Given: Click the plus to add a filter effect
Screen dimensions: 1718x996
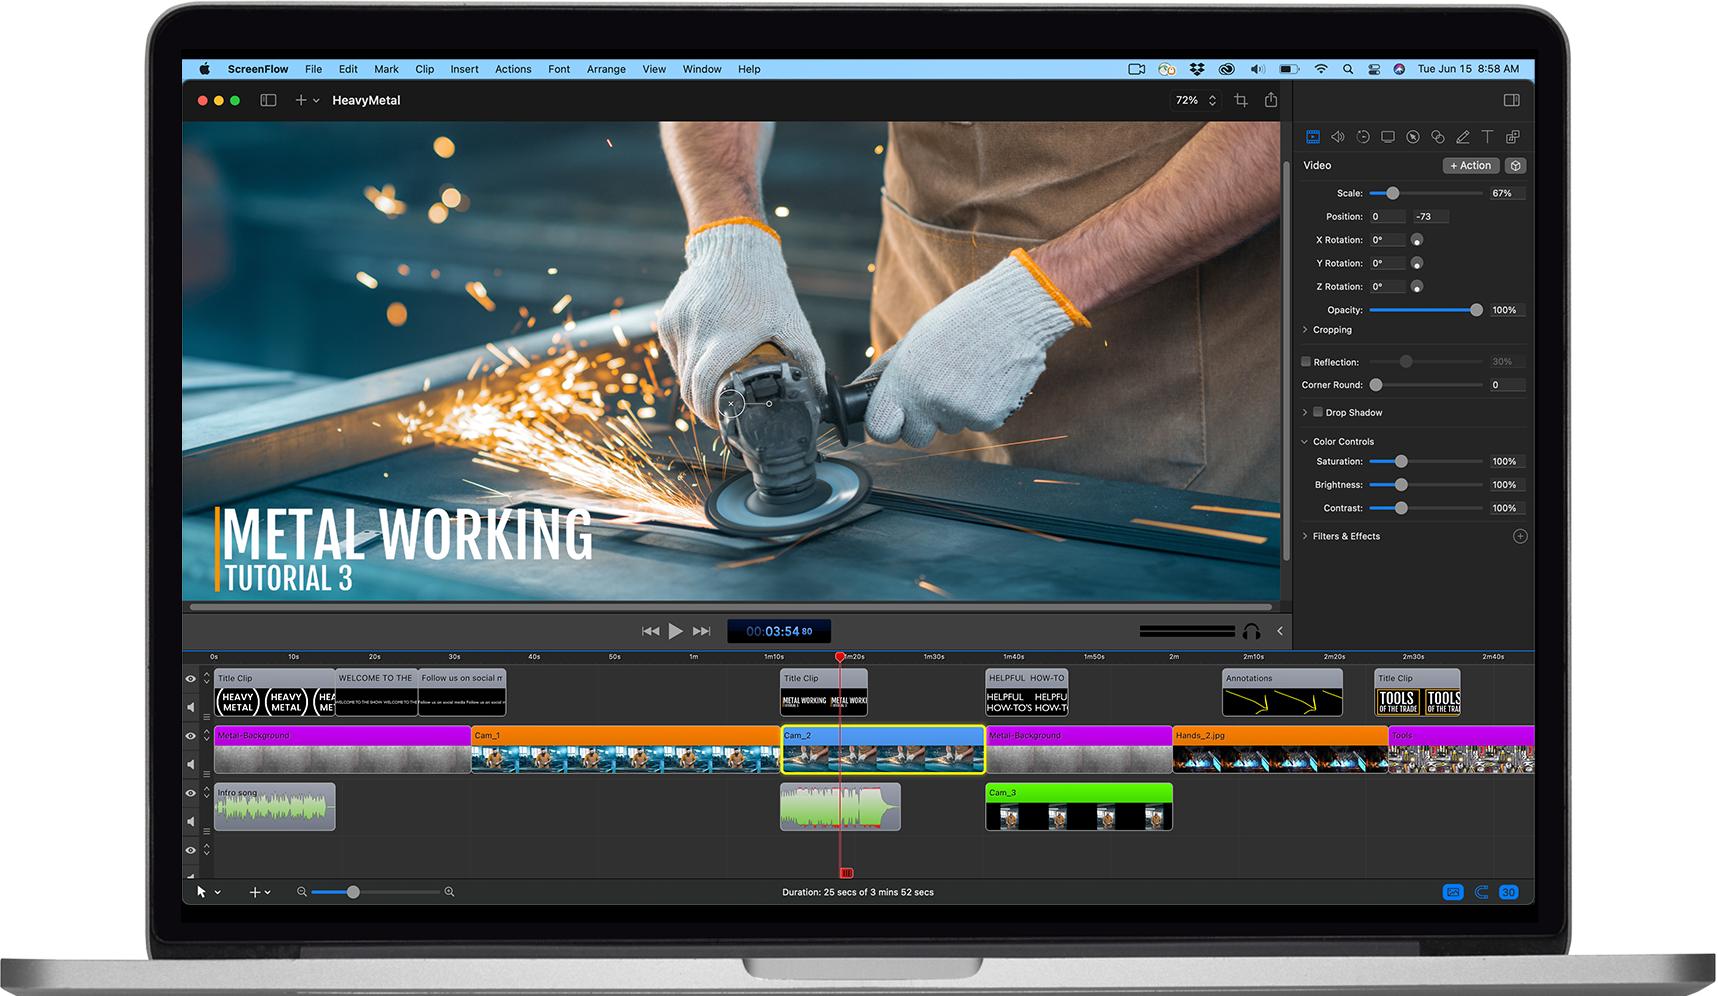Looking at the screenshot, I should pos(1520,536).
